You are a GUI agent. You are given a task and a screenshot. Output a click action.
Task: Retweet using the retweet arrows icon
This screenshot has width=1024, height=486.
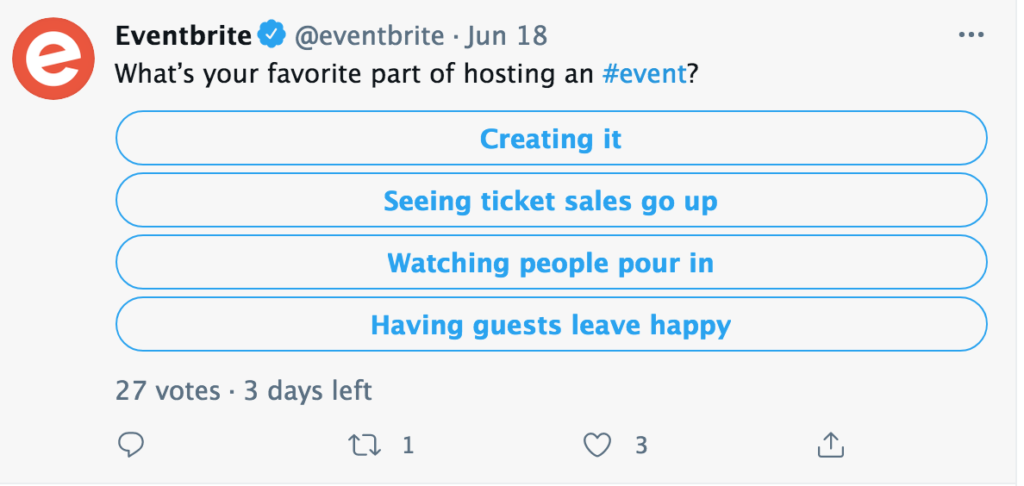(x=365, y=445)
